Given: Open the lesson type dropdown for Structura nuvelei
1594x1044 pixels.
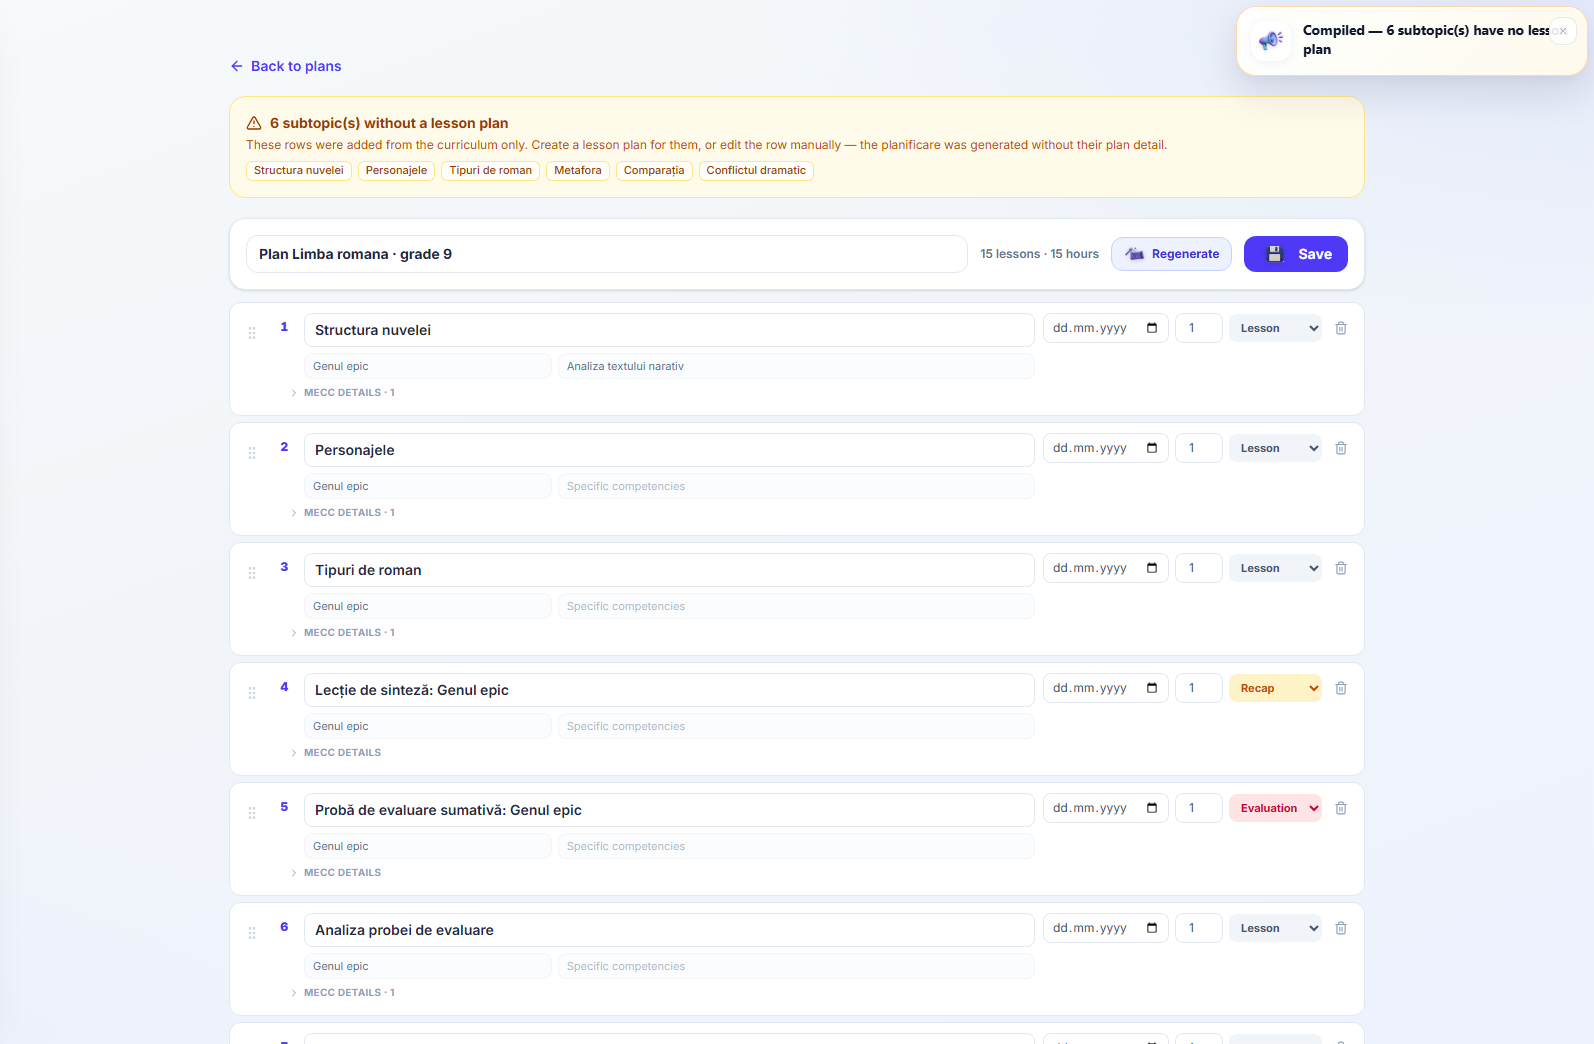Looking at the screenshot, I should 1275,328.
